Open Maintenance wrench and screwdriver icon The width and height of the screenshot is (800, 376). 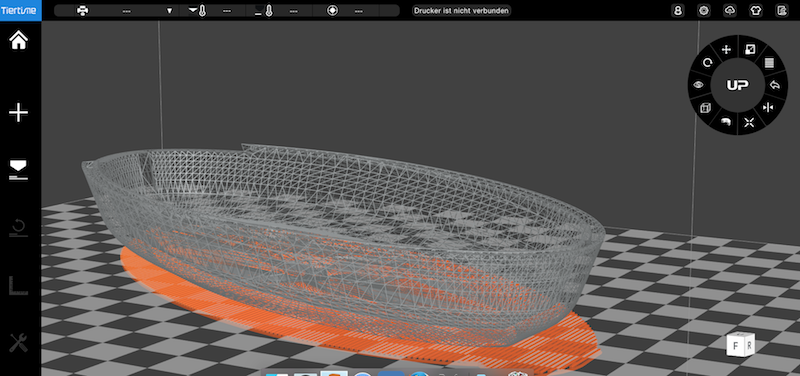click(19, 343)
